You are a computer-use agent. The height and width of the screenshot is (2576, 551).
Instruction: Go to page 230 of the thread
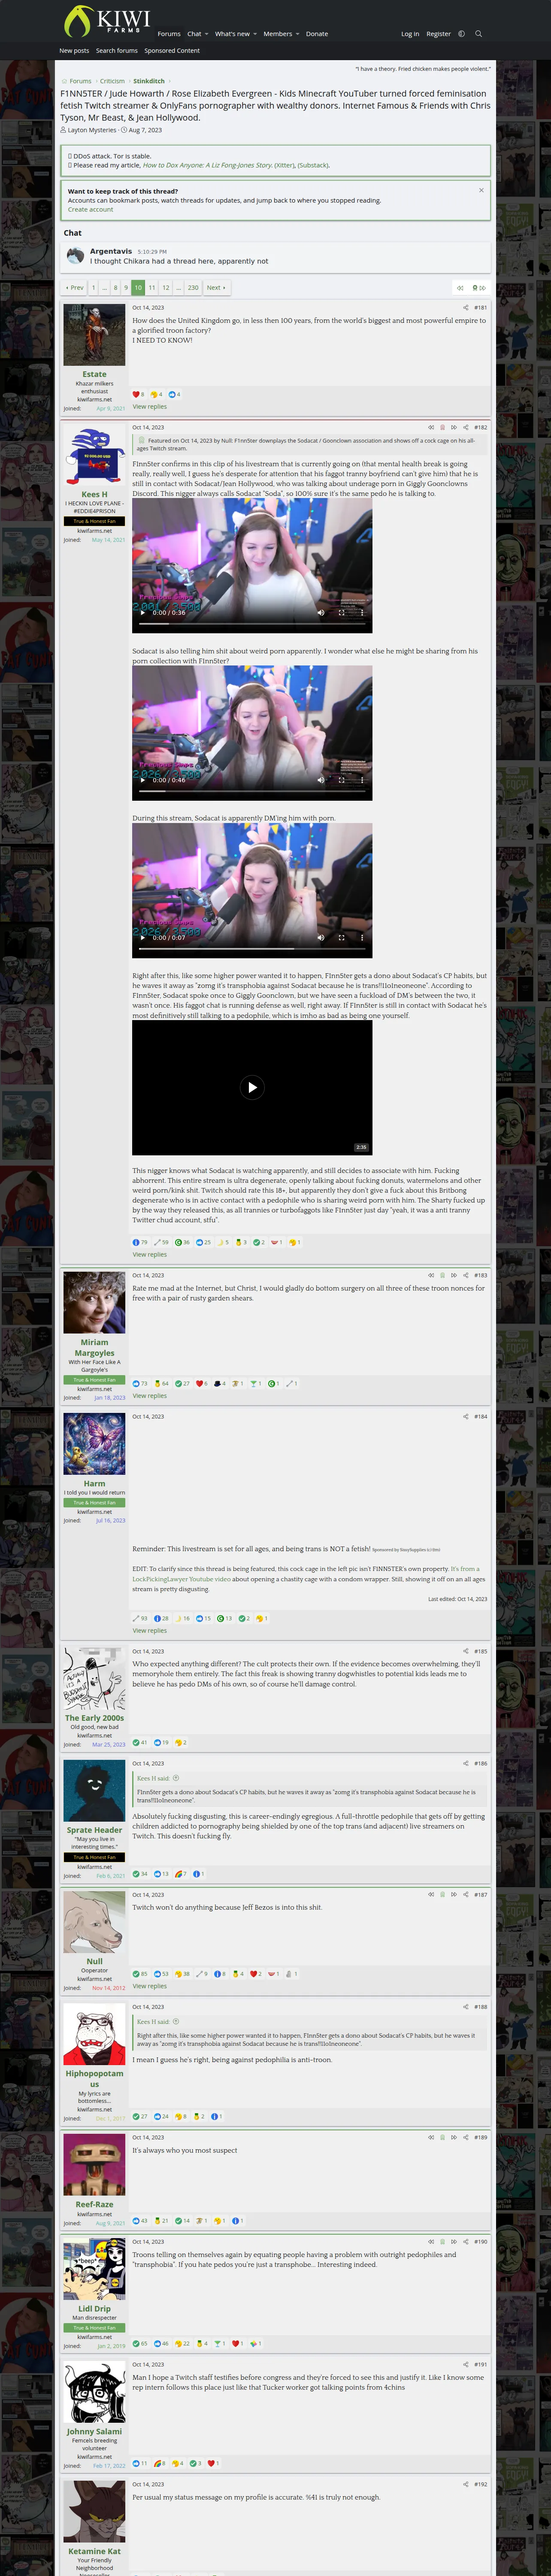point(193,288)
